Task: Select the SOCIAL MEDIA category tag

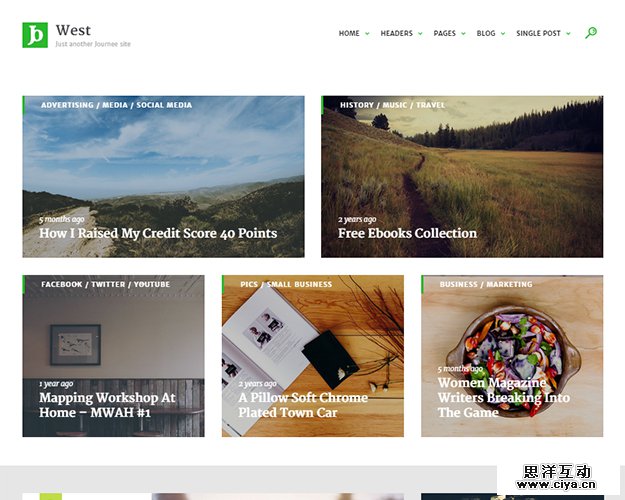Action: (164, 105)
